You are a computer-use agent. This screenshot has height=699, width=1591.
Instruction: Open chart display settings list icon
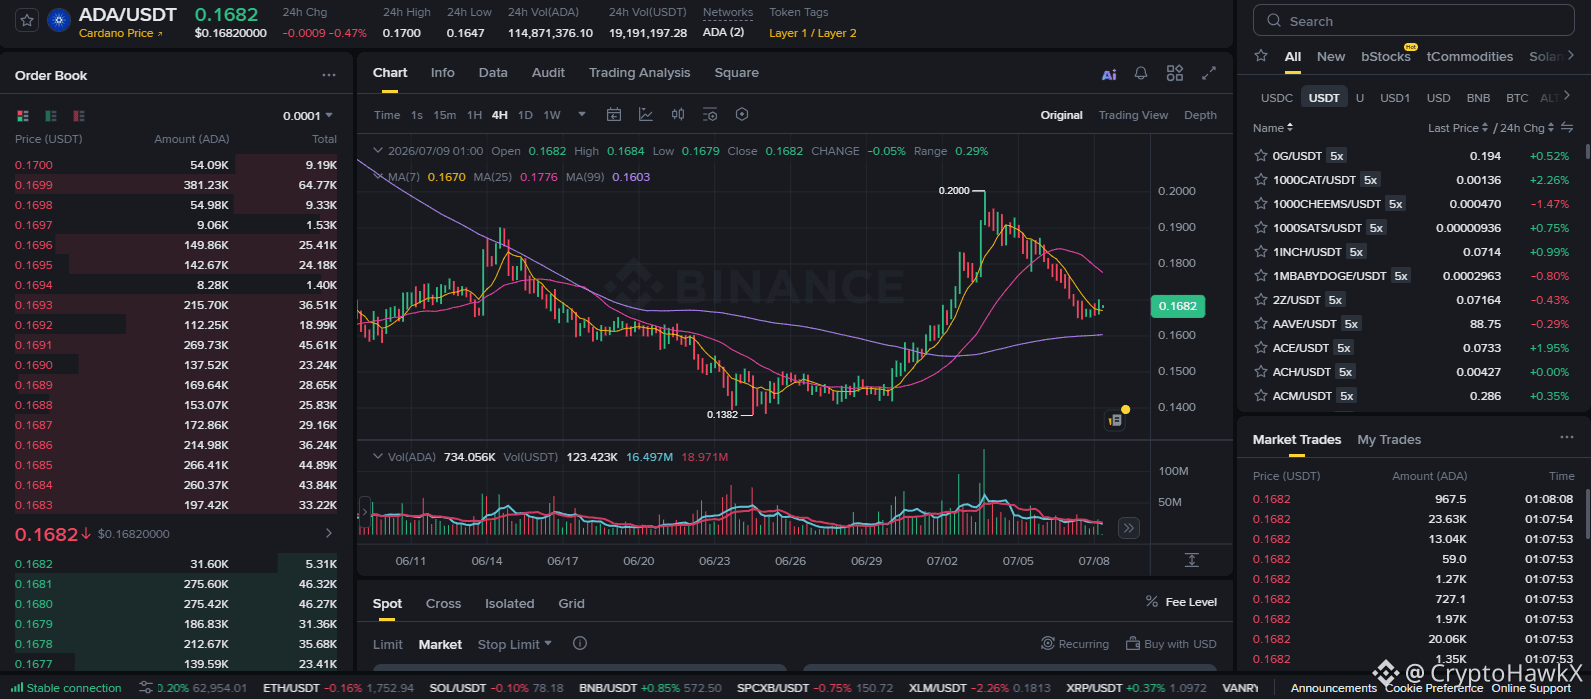pos(710,115)
